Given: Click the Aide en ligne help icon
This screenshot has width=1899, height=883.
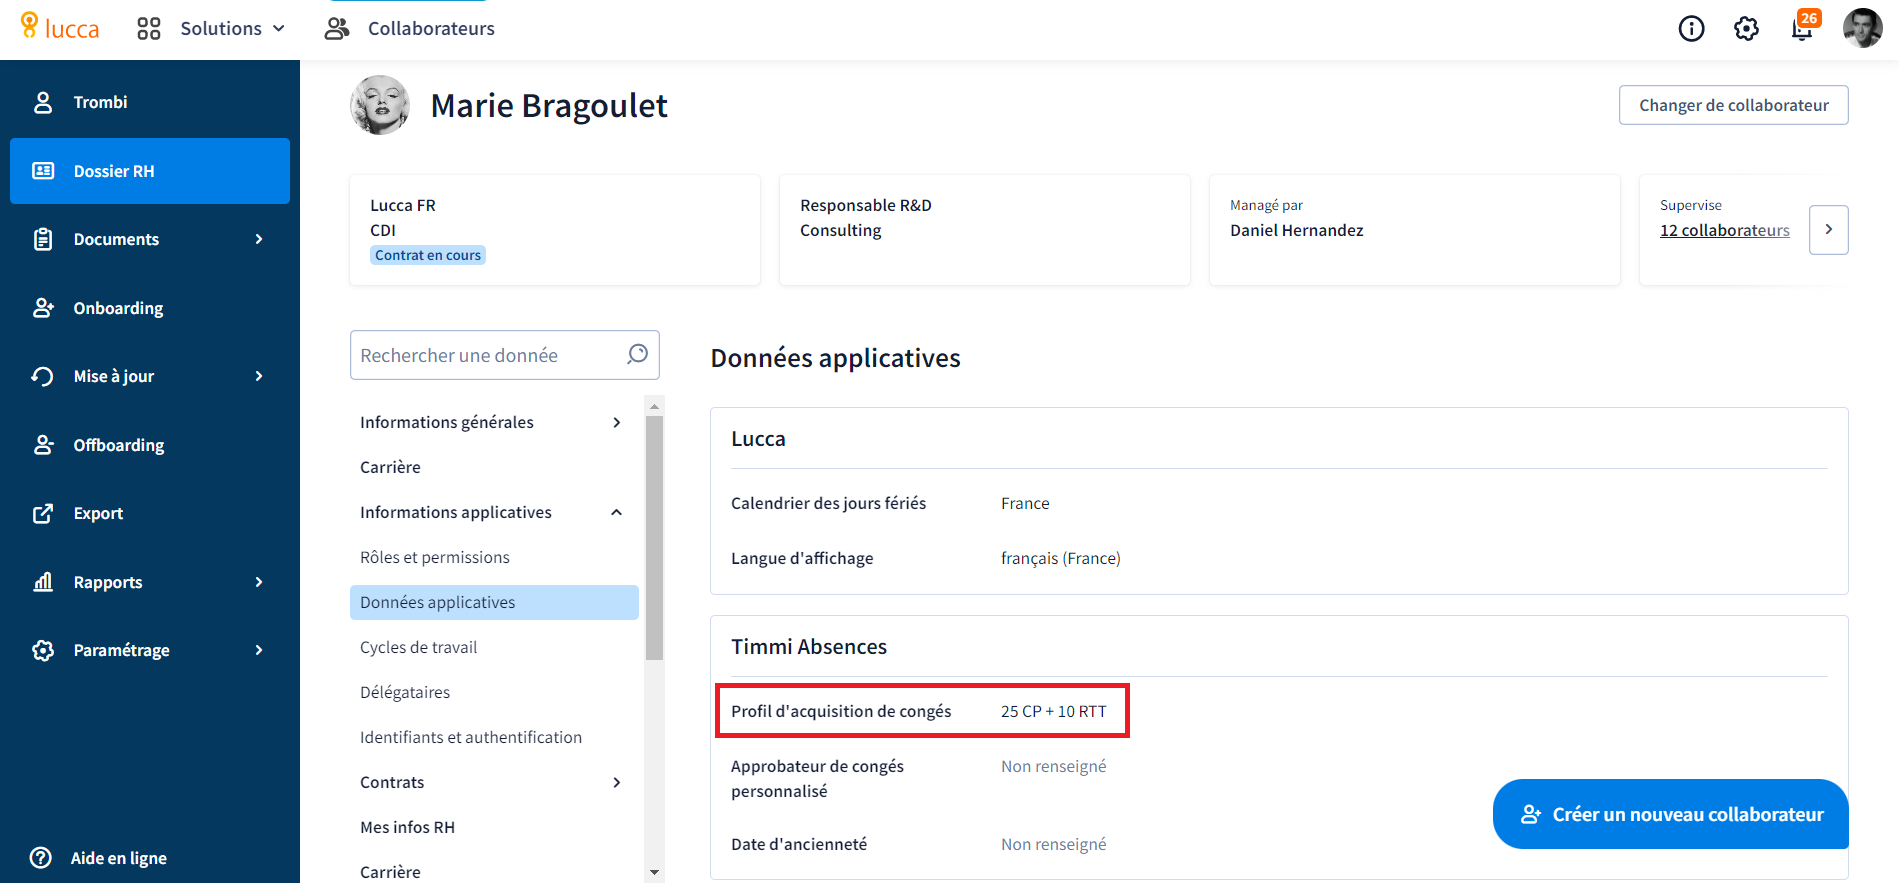Looking at the screenshot, I should point(41,858).
